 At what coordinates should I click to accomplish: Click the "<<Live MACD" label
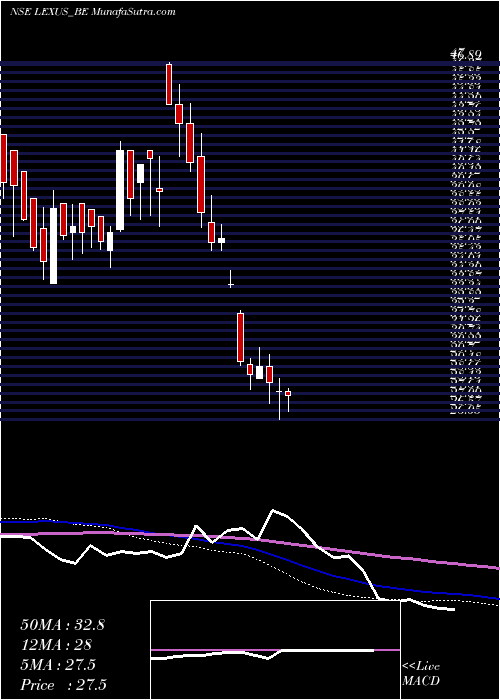(421, 674)
